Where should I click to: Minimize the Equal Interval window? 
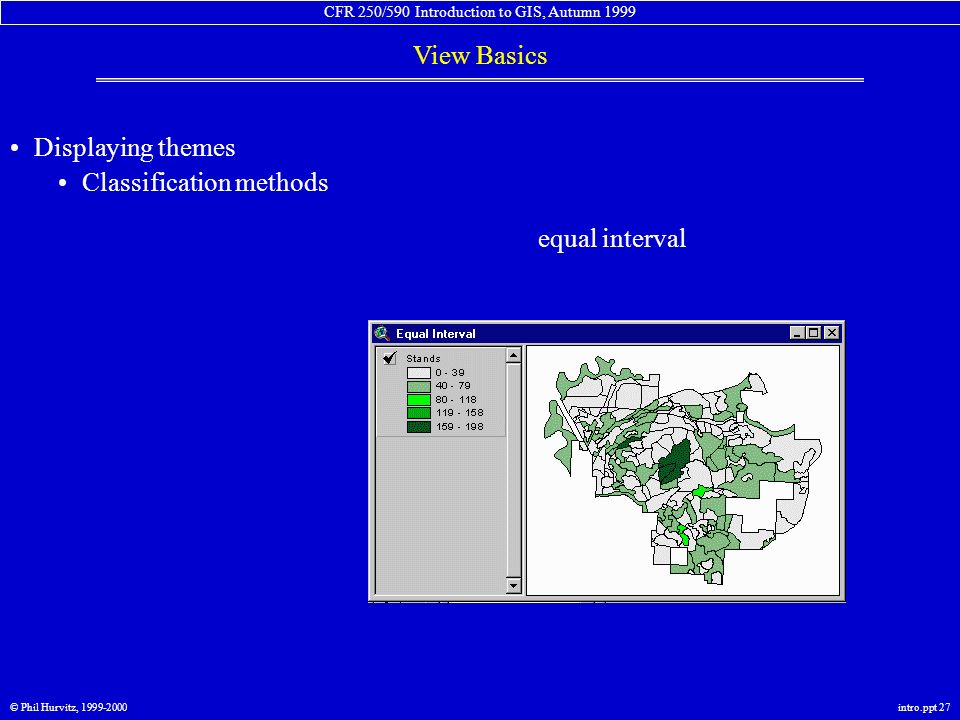tap(797, 333)
